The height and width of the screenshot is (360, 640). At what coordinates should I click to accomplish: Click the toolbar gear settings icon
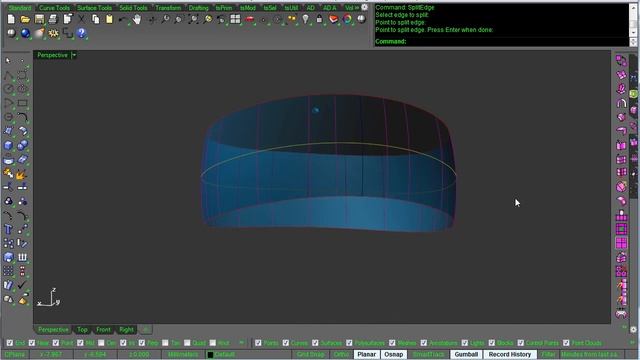[364, 7]
